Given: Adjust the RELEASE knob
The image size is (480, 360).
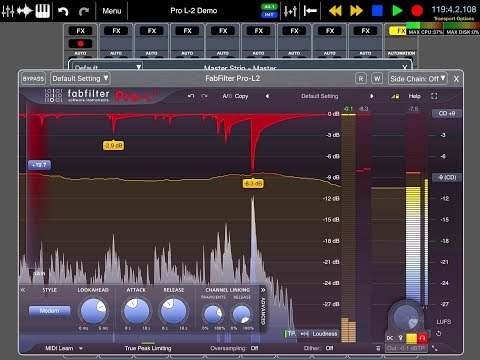Looking at the screenshot, I should coord(173,311).
